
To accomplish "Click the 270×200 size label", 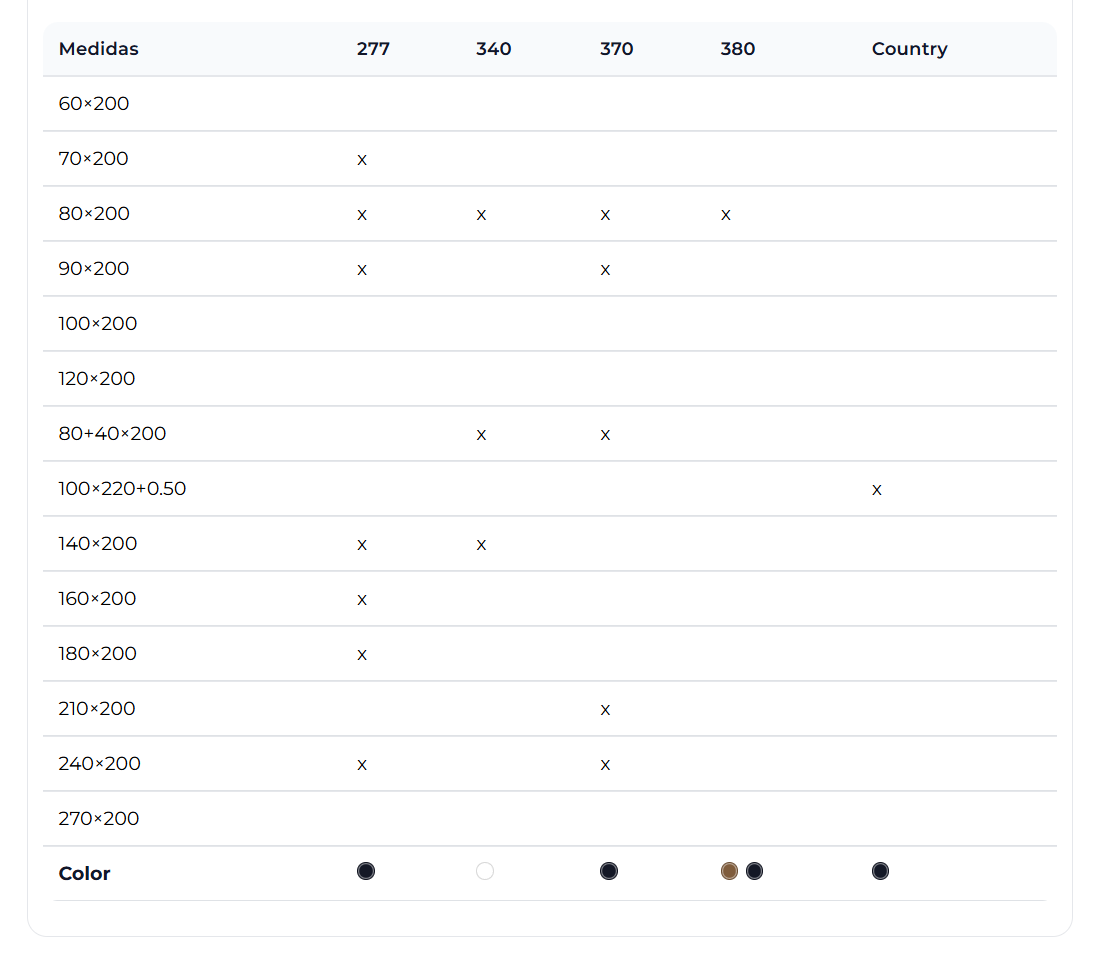I will 99,819.
